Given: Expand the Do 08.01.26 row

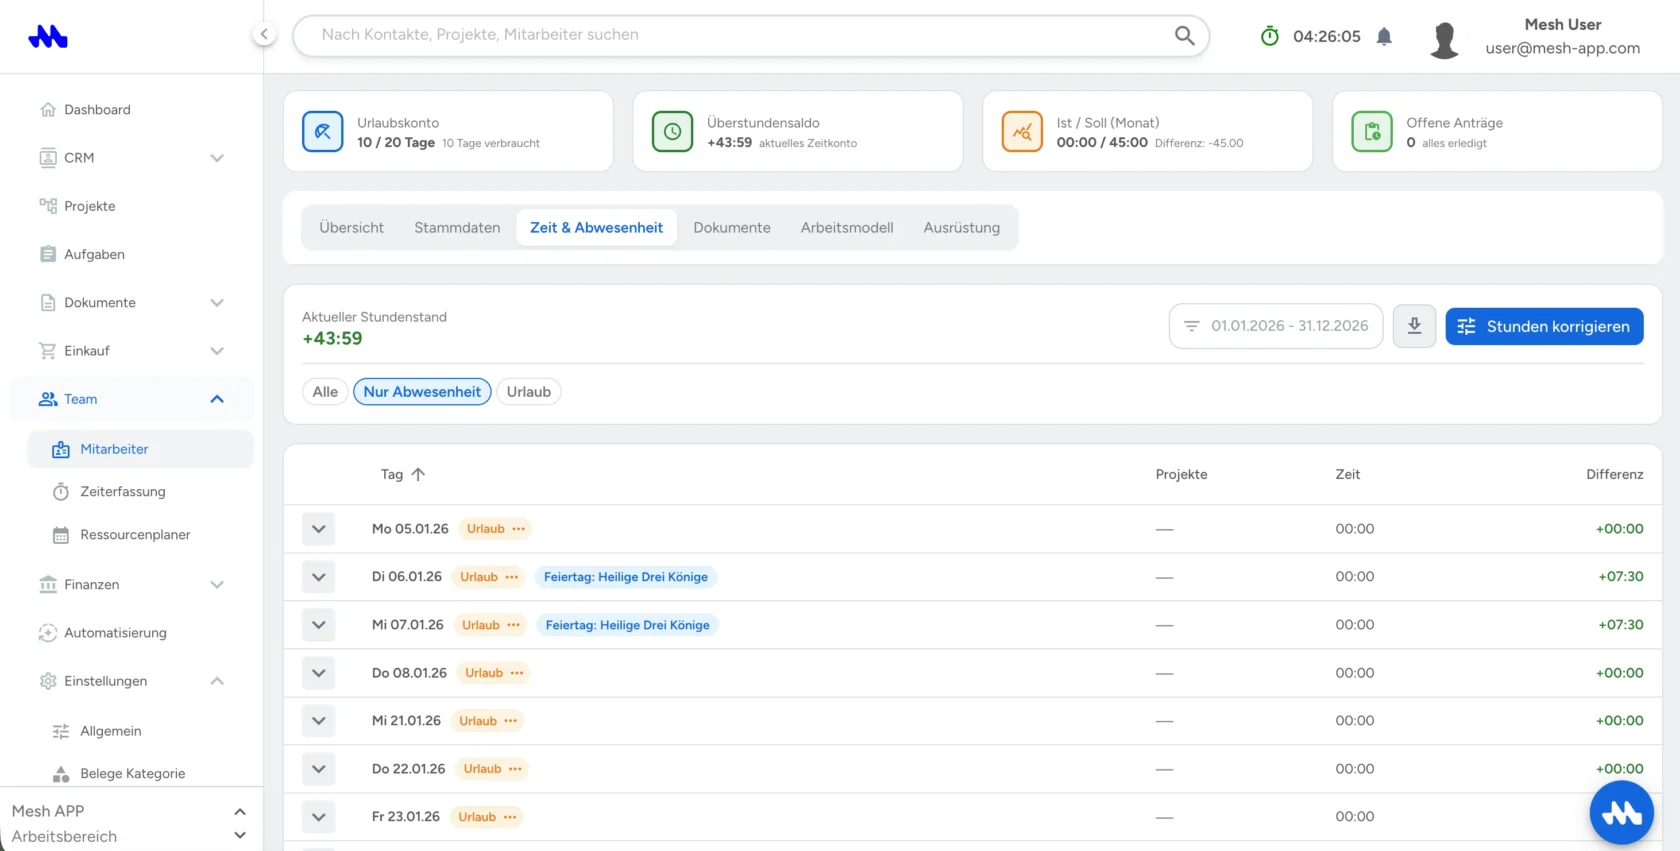Looking at the screenshot, I should (x=319, y=673).
